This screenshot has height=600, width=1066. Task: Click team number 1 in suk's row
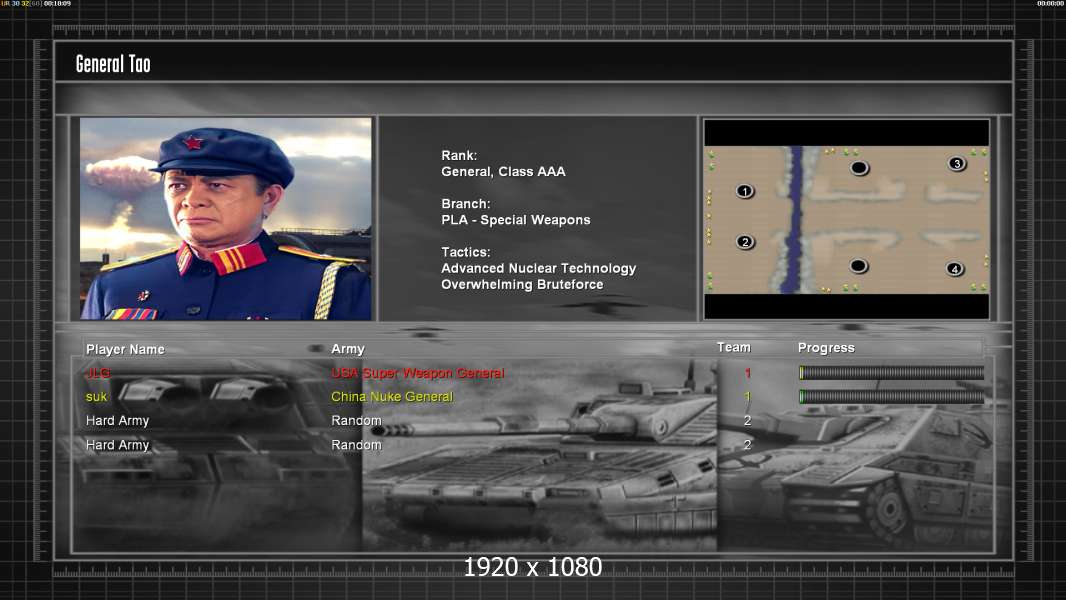[x=748, y=397]
